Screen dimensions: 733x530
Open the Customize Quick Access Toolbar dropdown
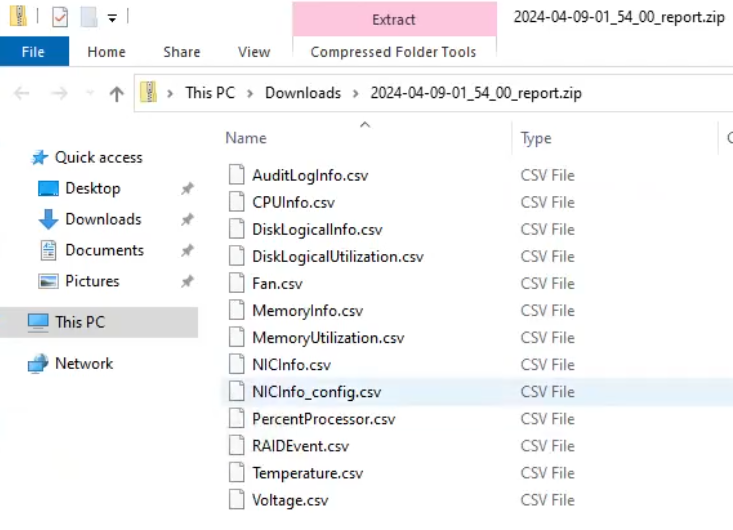[x=112, y=18]
